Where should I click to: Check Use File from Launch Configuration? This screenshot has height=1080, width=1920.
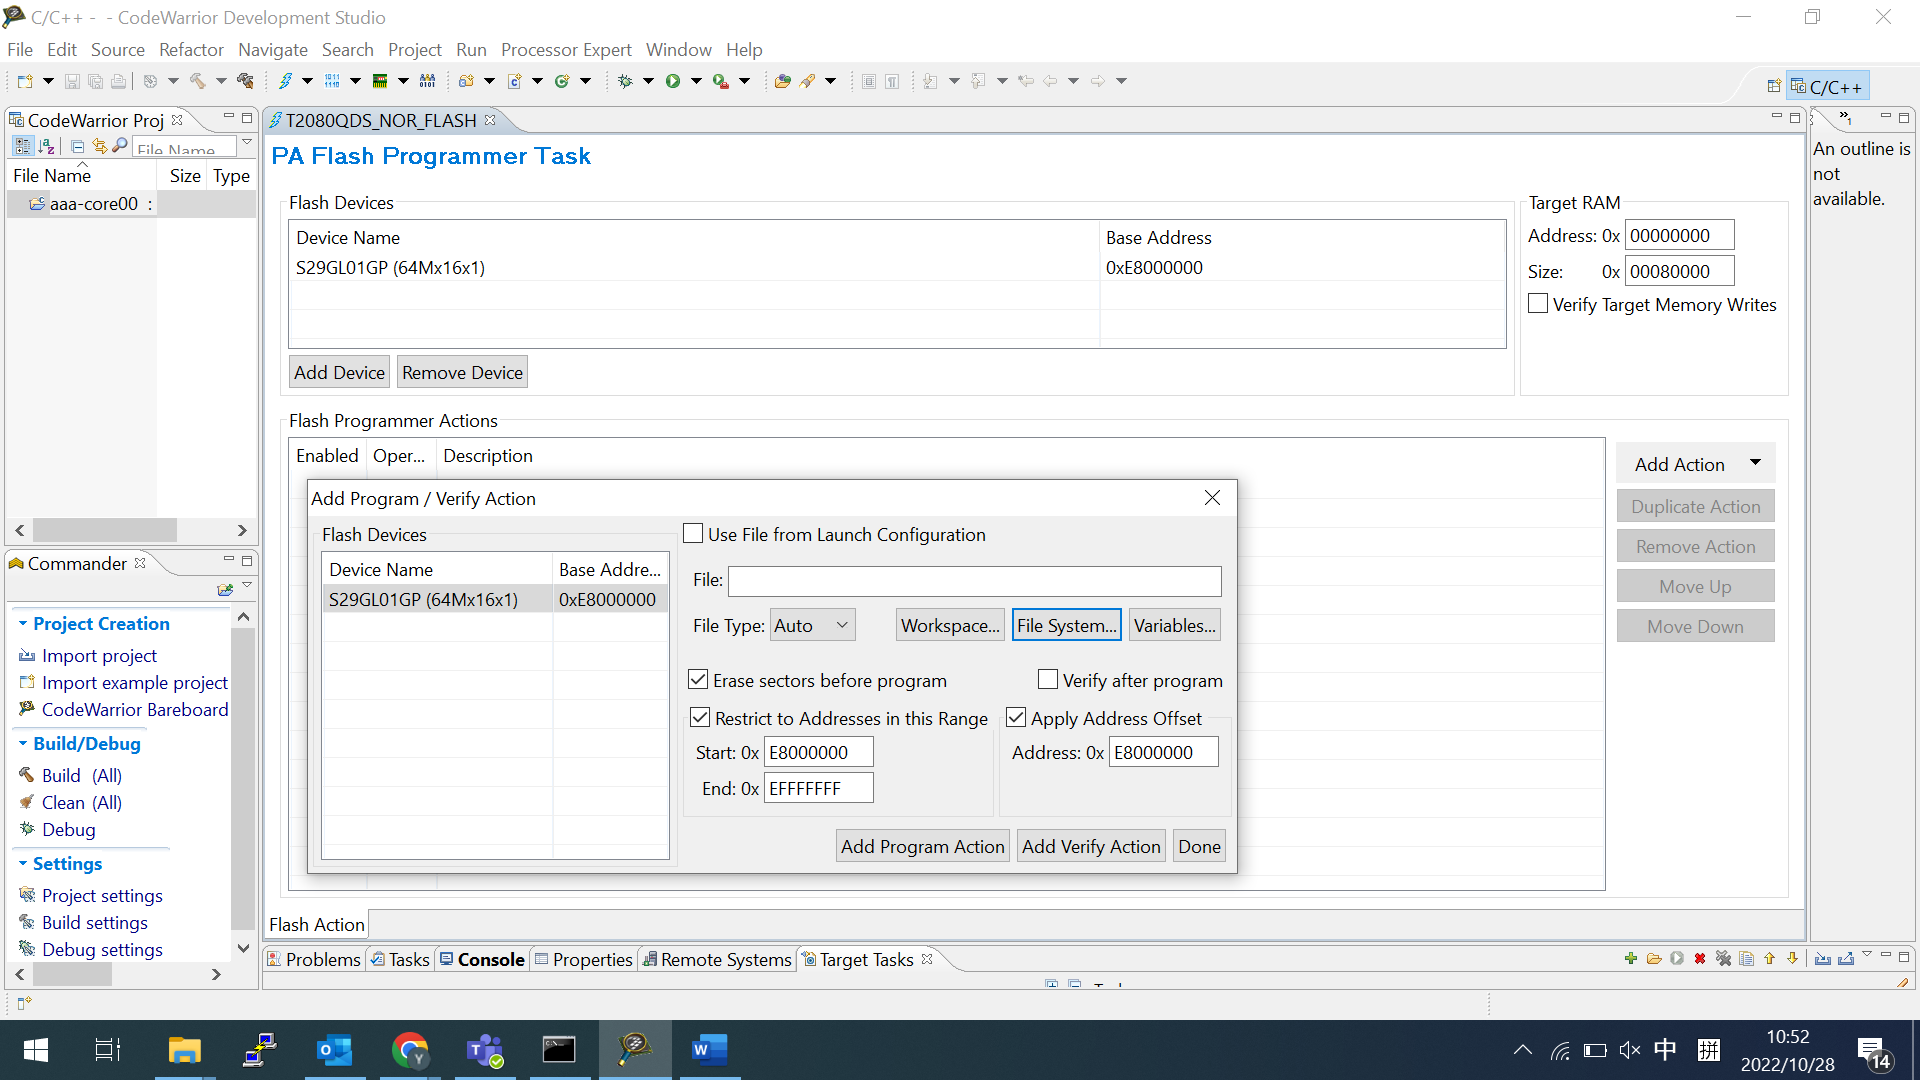click(x=692, y=533)
